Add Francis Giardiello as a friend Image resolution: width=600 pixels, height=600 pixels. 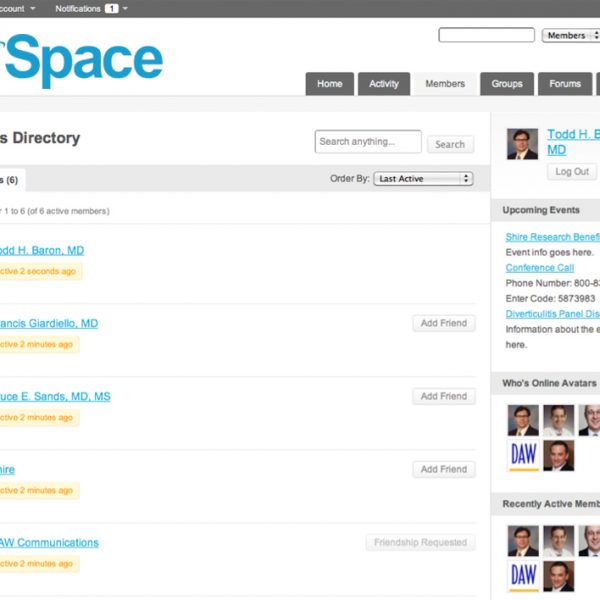pos(443,323)
